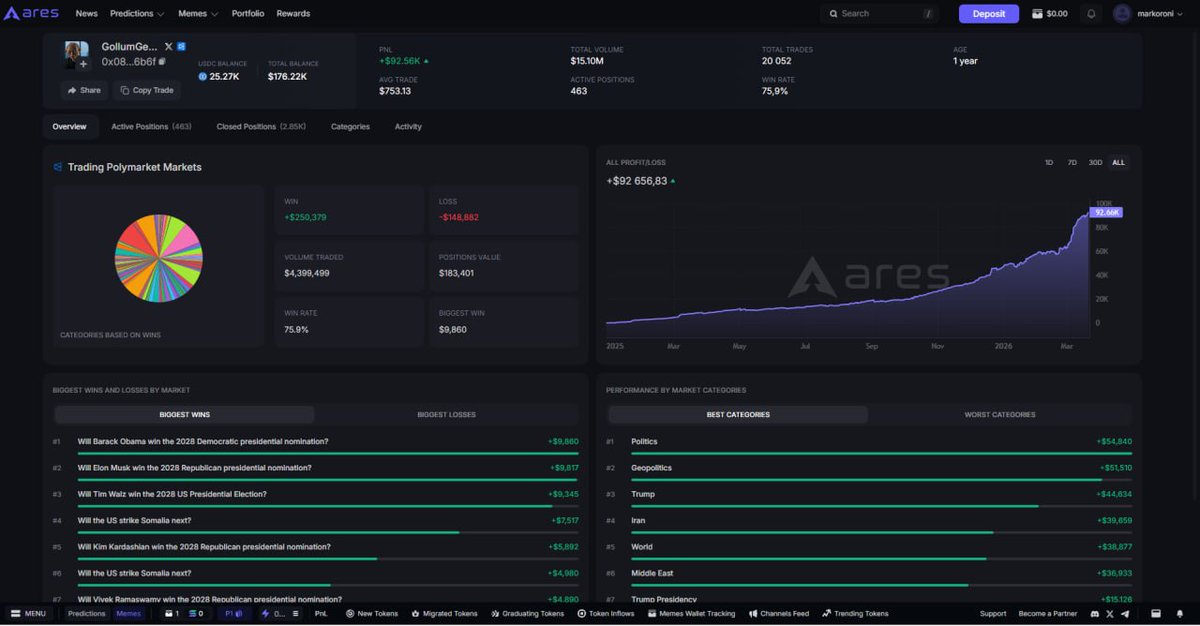The image size is (1200, 626).
Task: Open Trending Tokens in the bottom bar
Action: point(855,614)
